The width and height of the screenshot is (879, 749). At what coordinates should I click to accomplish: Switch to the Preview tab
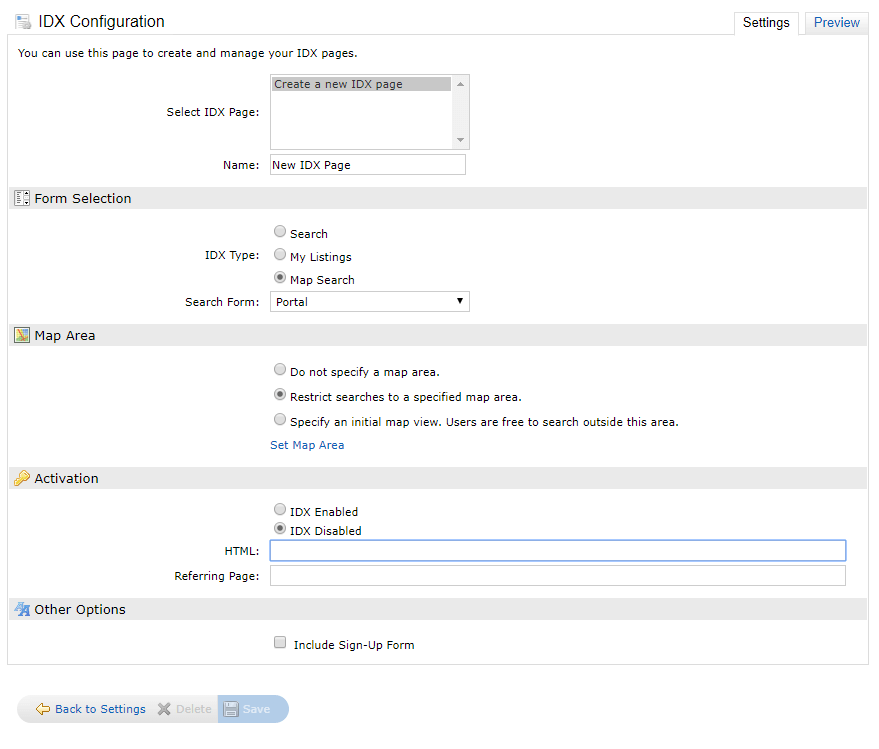[836, 22]
